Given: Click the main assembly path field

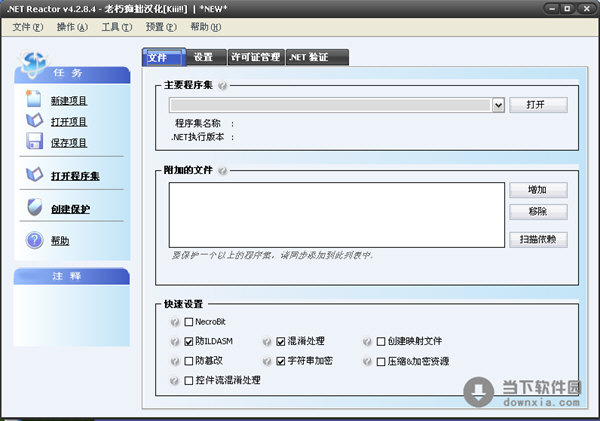Looking at the screenshot, I should point(330,105).
